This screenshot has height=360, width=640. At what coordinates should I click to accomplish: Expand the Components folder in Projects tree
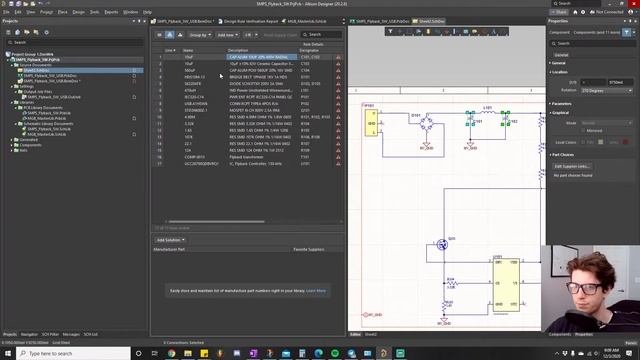coord(11,145)
